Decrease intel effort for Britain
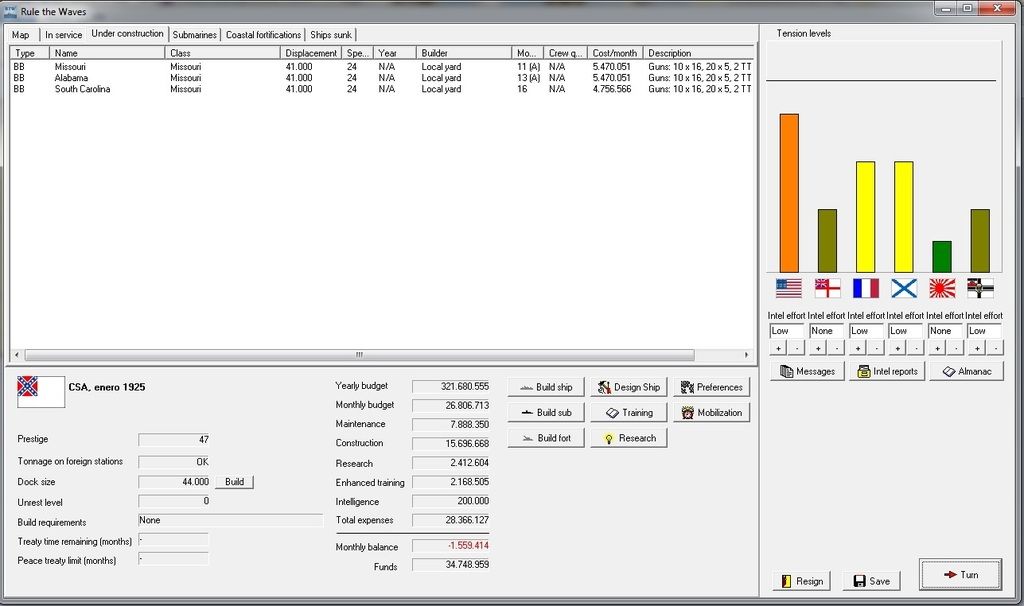1024x606 pixels. [x=836, y=349]
